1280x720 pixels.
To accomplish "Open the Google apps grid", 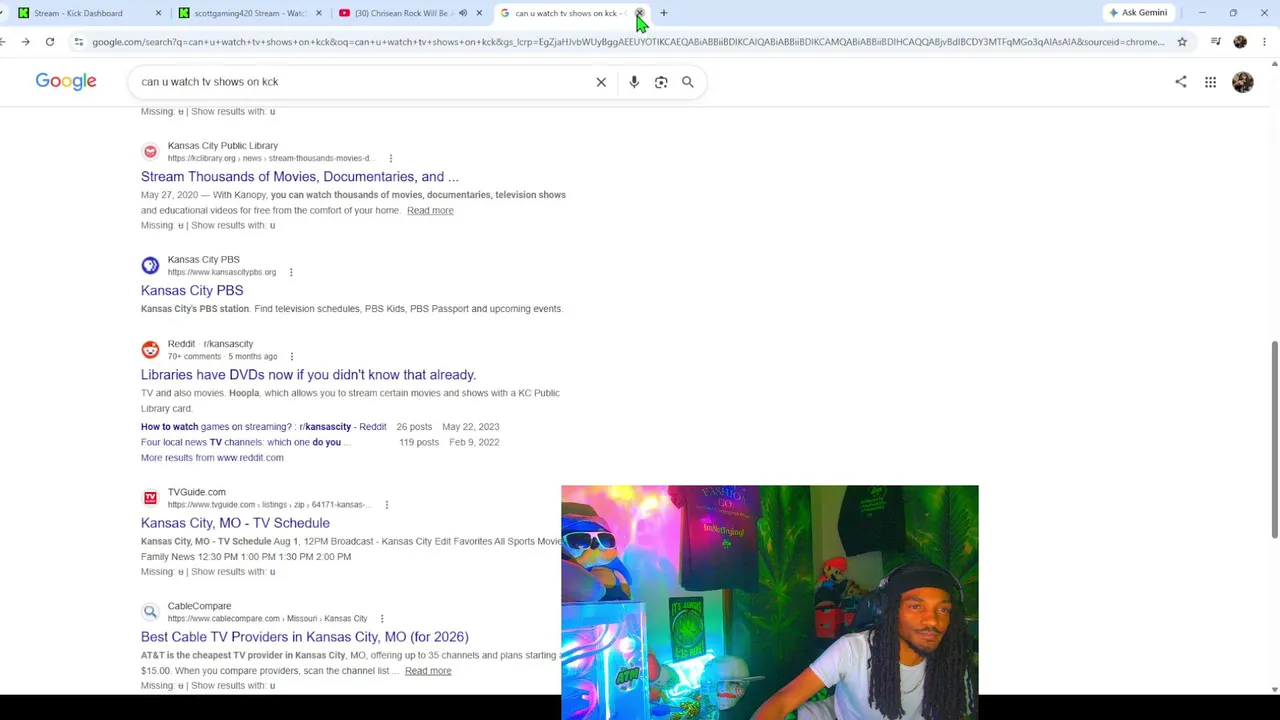I will click(x=1210, y=82).
